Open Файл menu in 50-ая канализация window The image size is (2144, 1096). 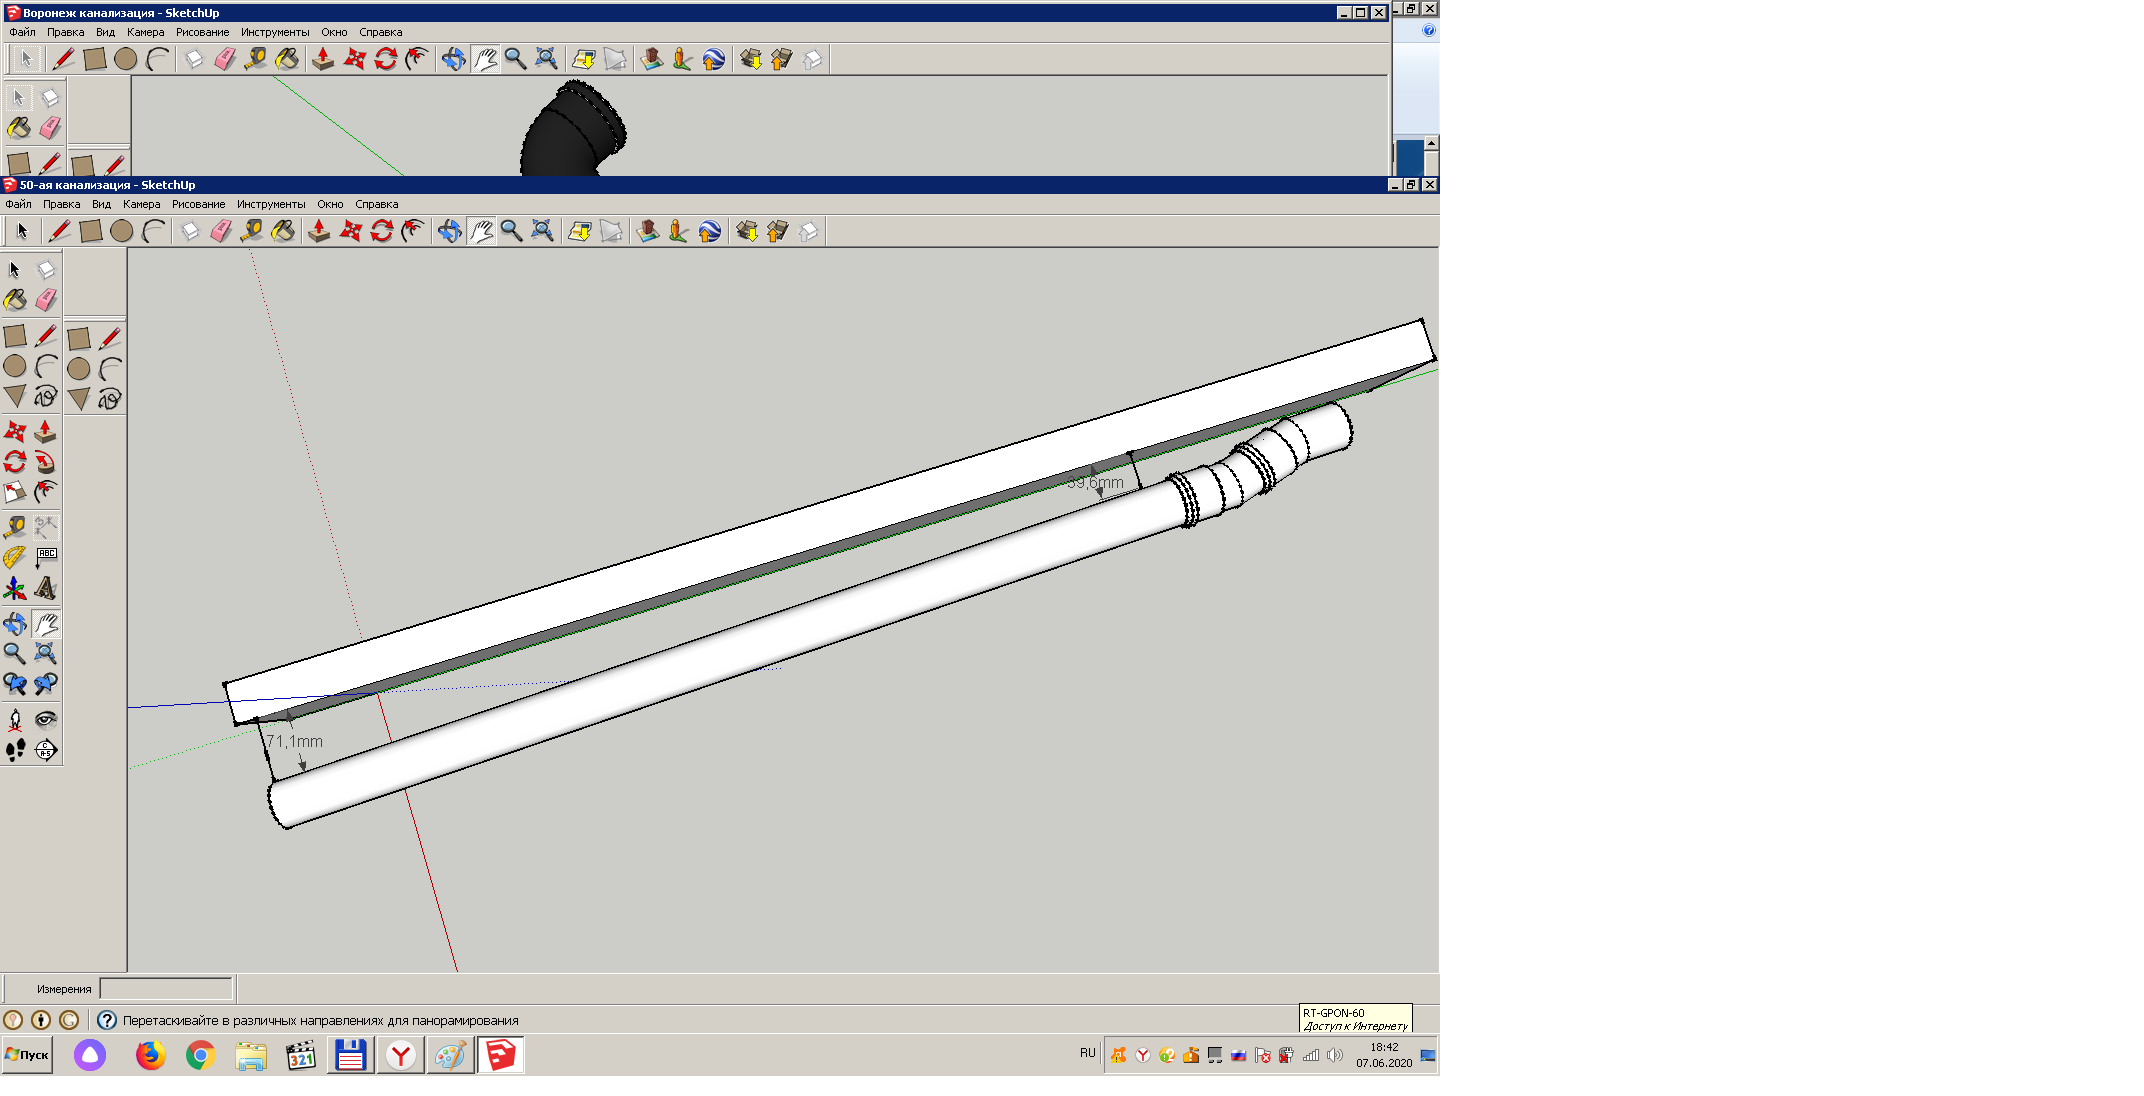18,204
